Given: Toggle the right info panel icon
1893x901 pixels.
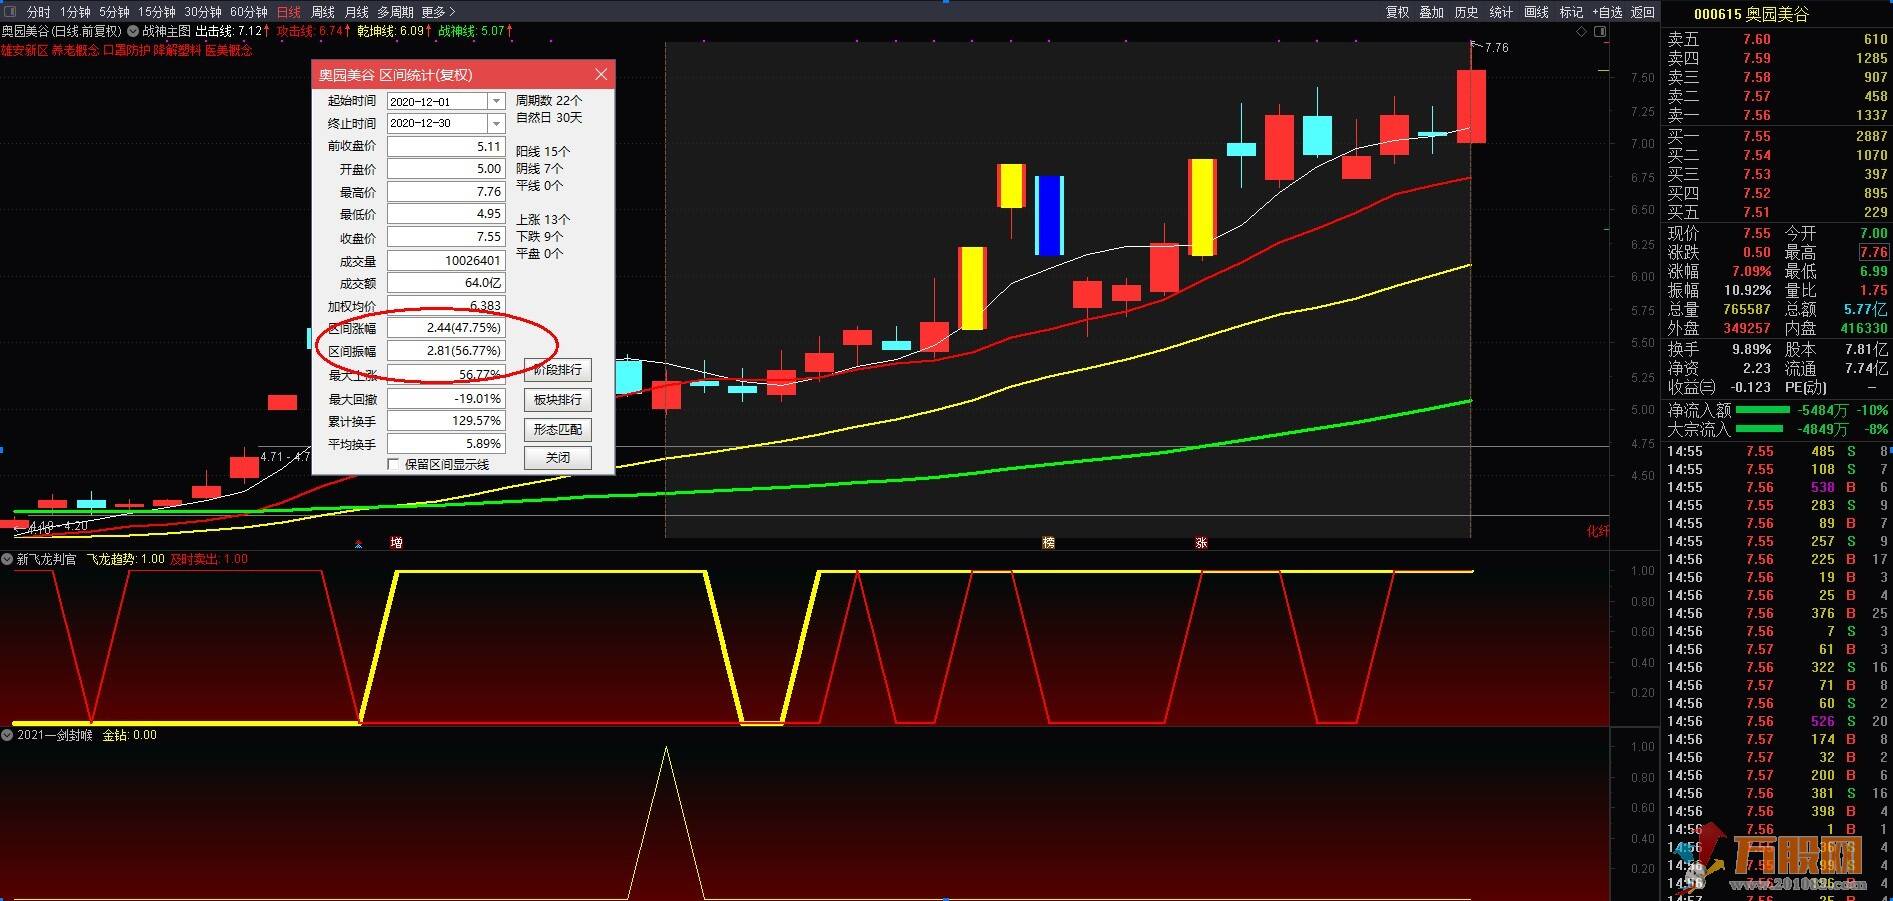Looking at the screenshot, I should pos(1601,32).
